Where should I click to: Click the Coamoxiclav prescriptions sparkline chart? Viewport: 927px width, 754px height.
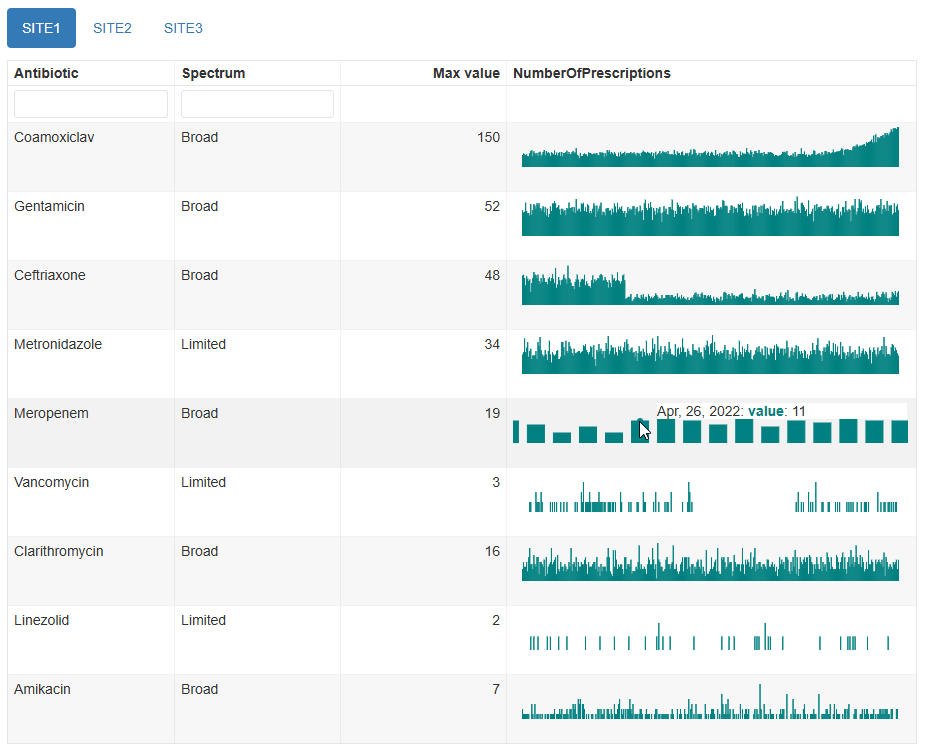tap(710, 150)
